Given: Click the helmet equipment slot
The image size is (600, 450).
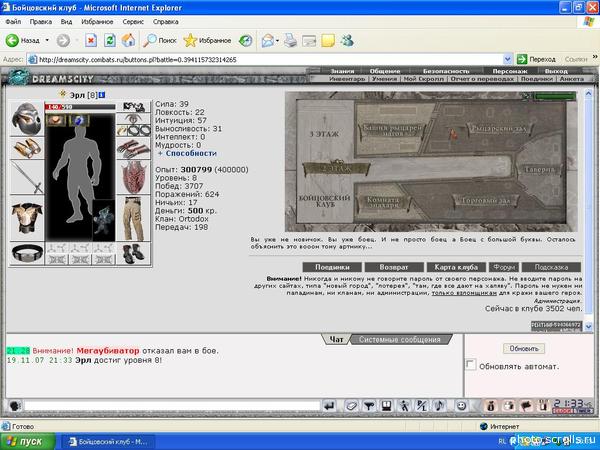Looking at the screenshot, I should click(x=26, y=118).
